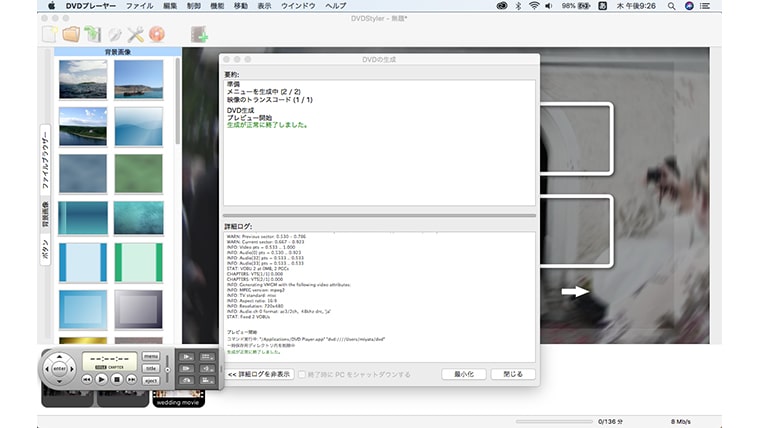Click the background image list scrollbar
Viewport: 760px width, 428px height.
tap(177, 102)
